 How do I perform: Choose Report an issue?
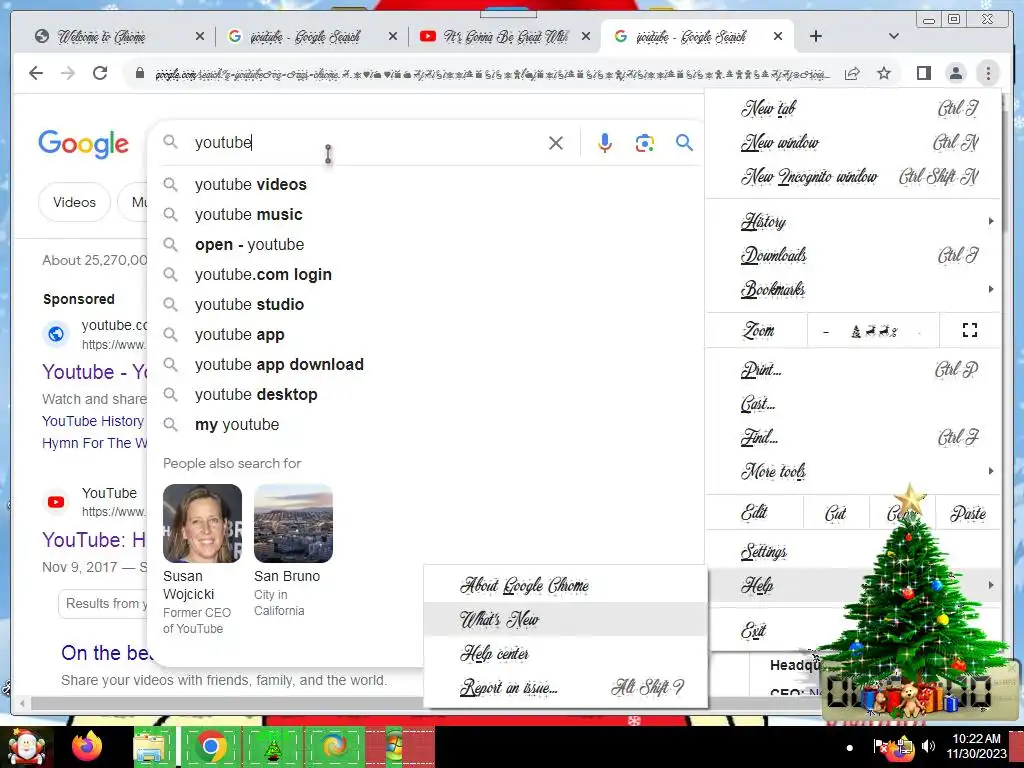pos(566,687)
